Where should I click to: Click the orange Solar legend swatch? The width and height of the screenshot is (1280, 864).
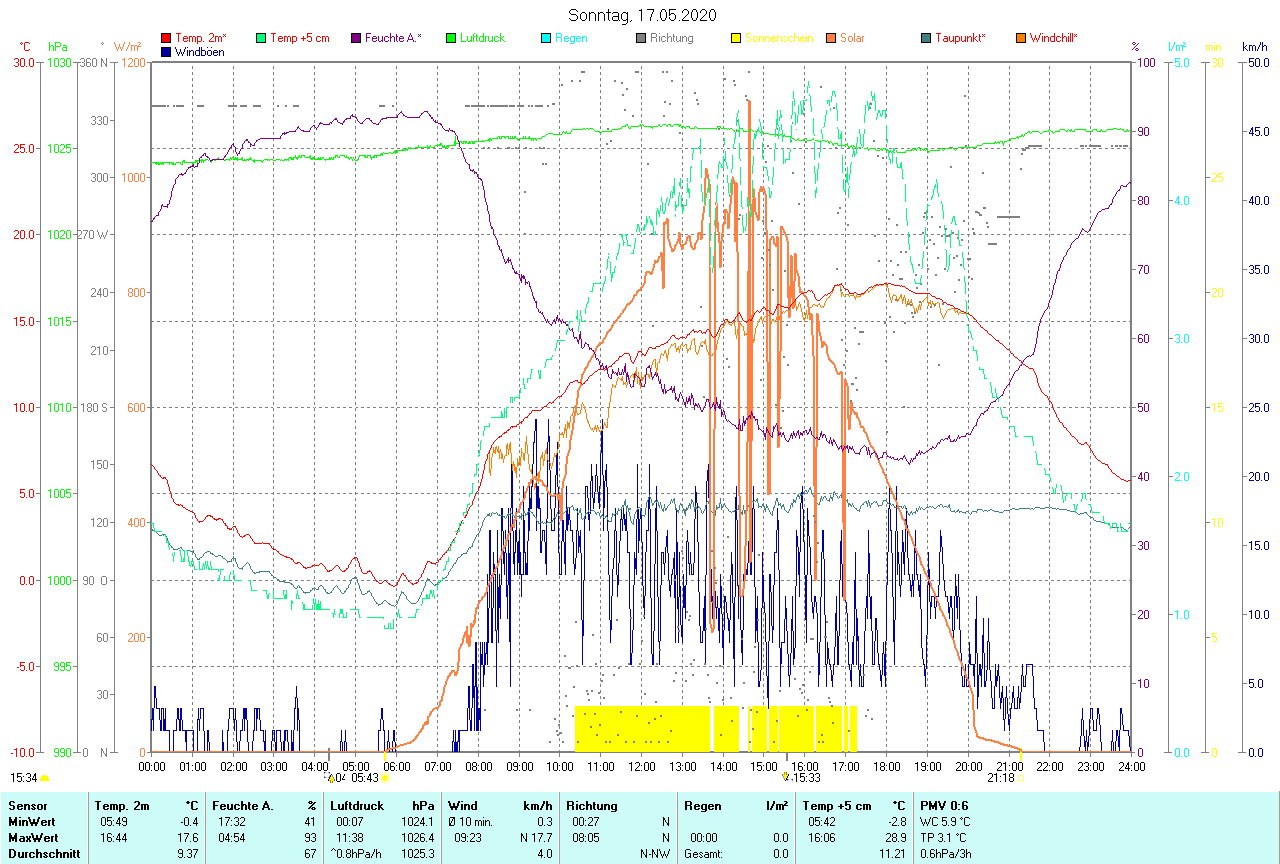point(831,38)
